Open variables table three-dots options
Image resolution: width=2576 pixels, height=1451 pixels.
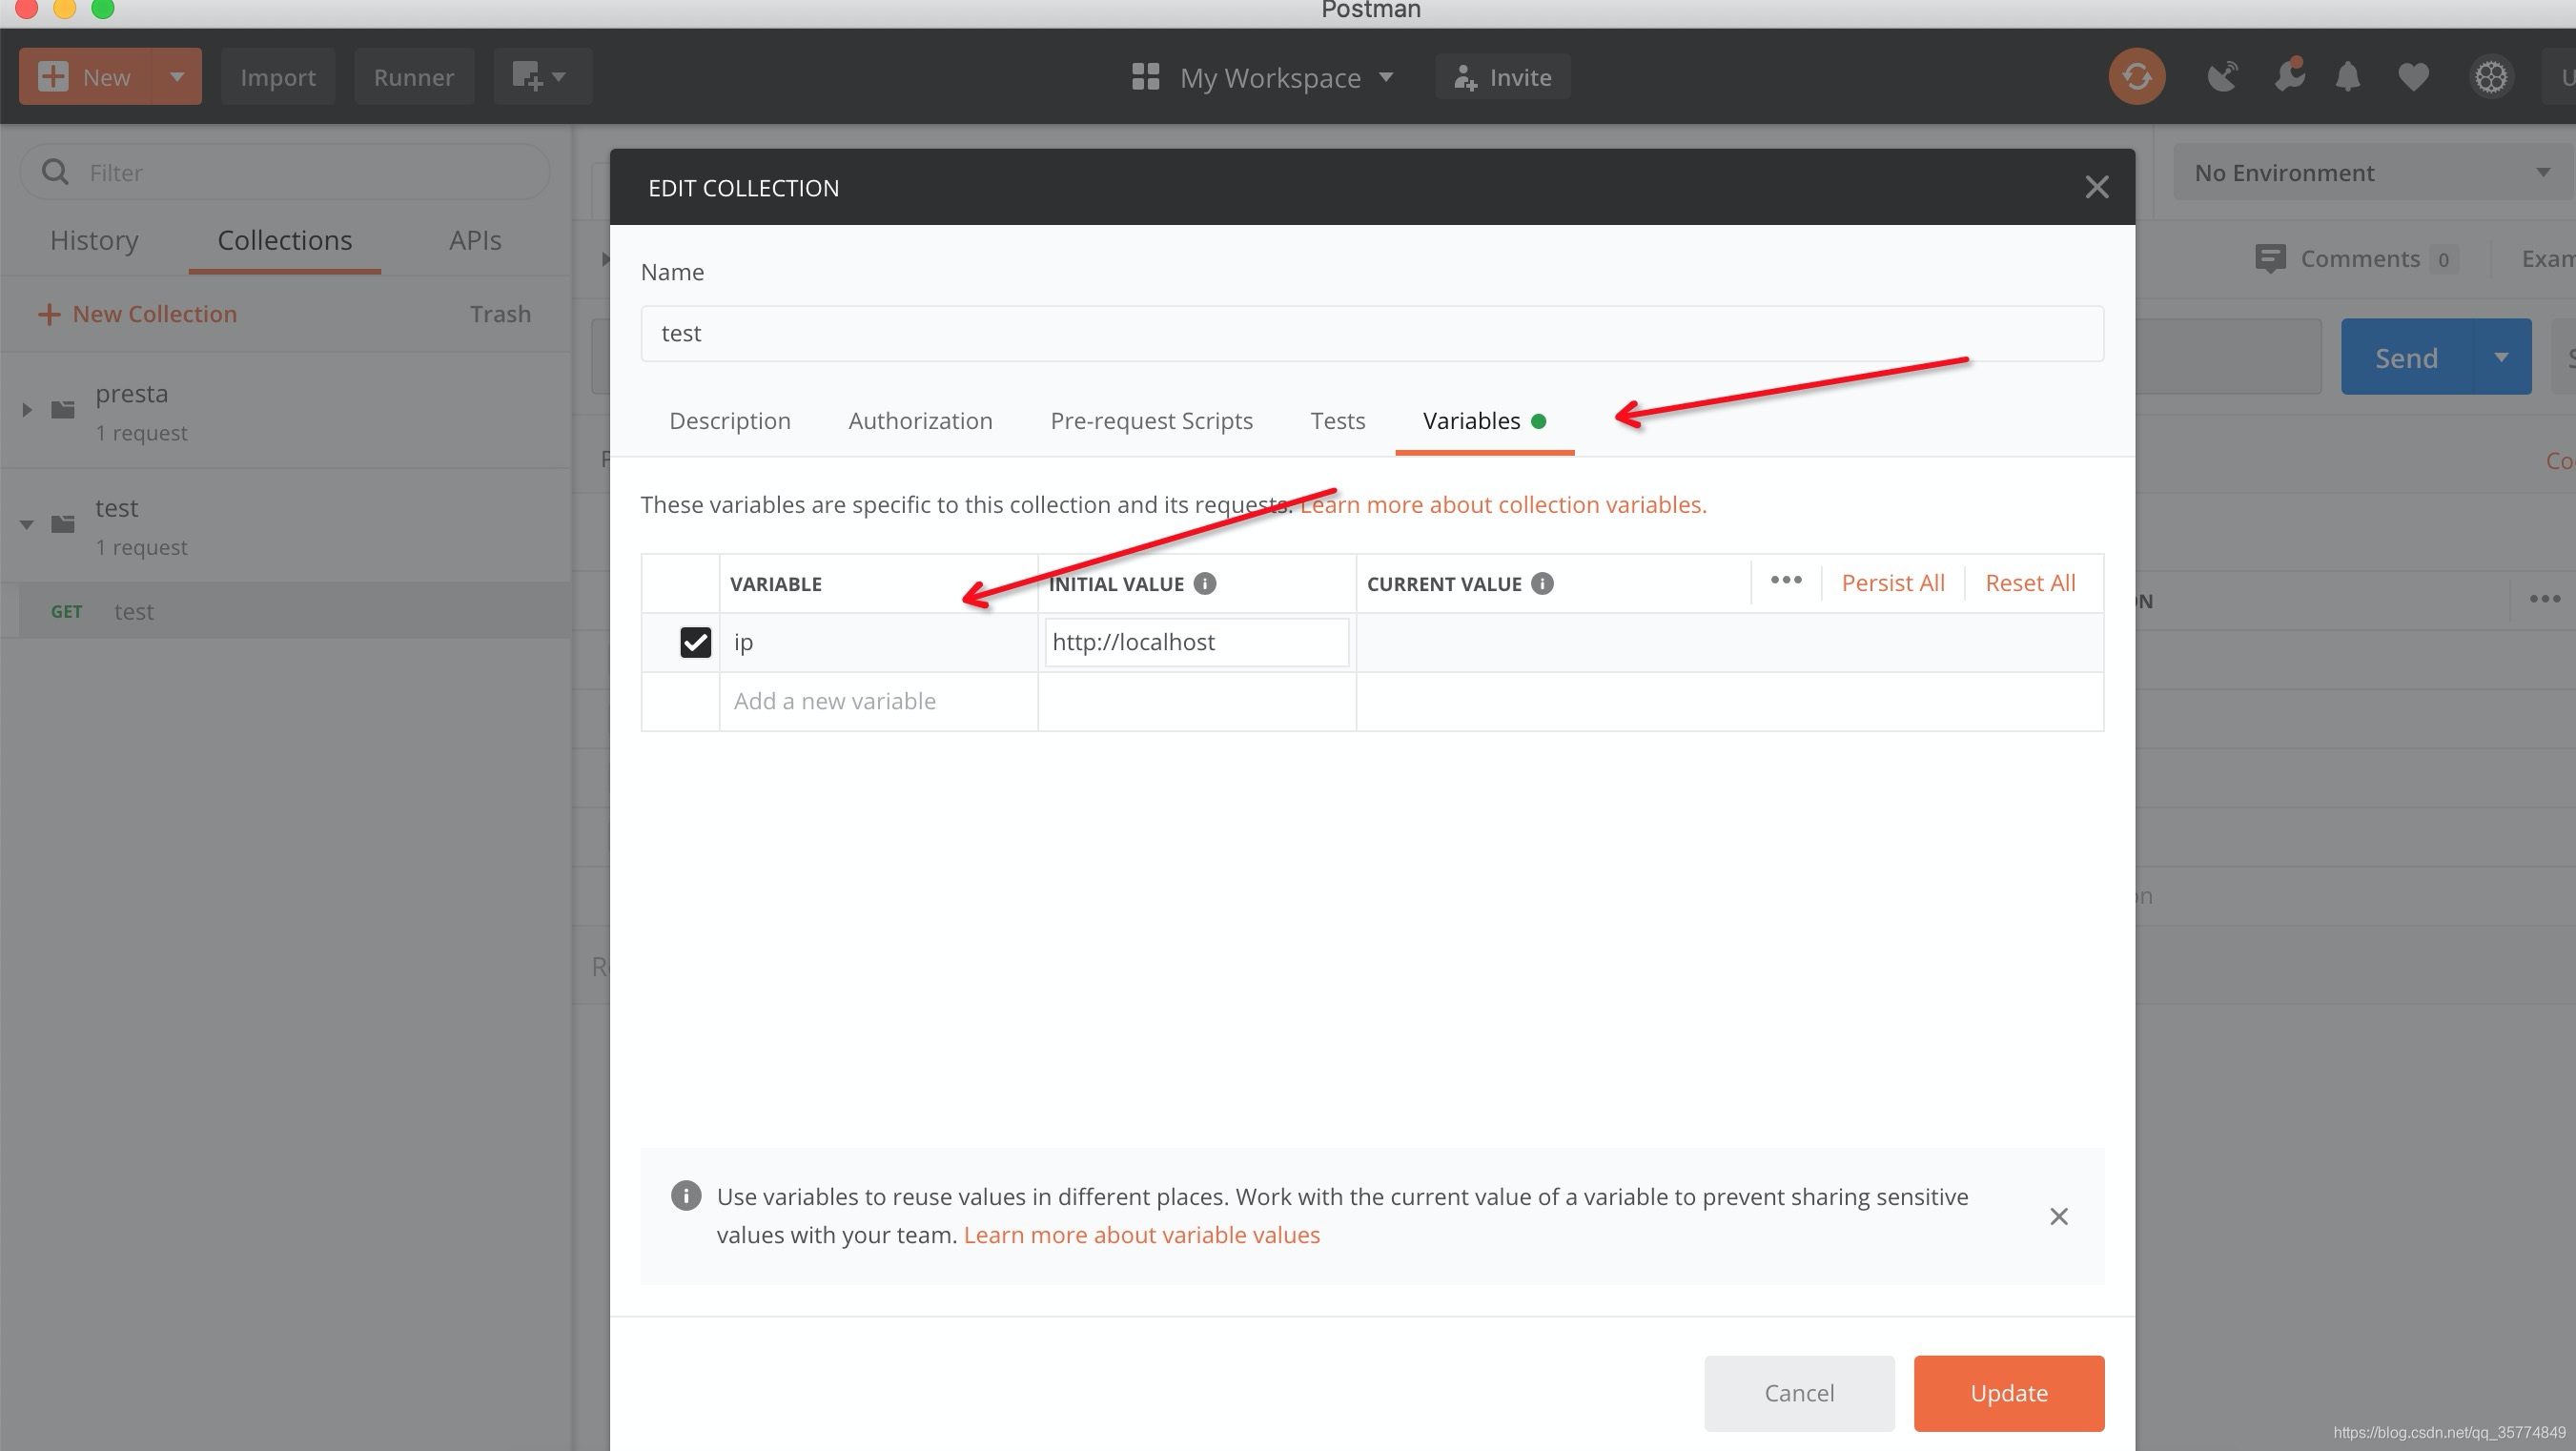(1785, 581)
